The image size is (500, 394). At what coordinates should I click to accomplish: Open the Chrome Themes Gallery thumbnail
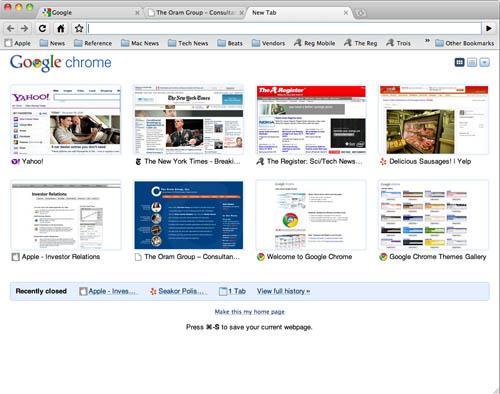pos(434,215)
